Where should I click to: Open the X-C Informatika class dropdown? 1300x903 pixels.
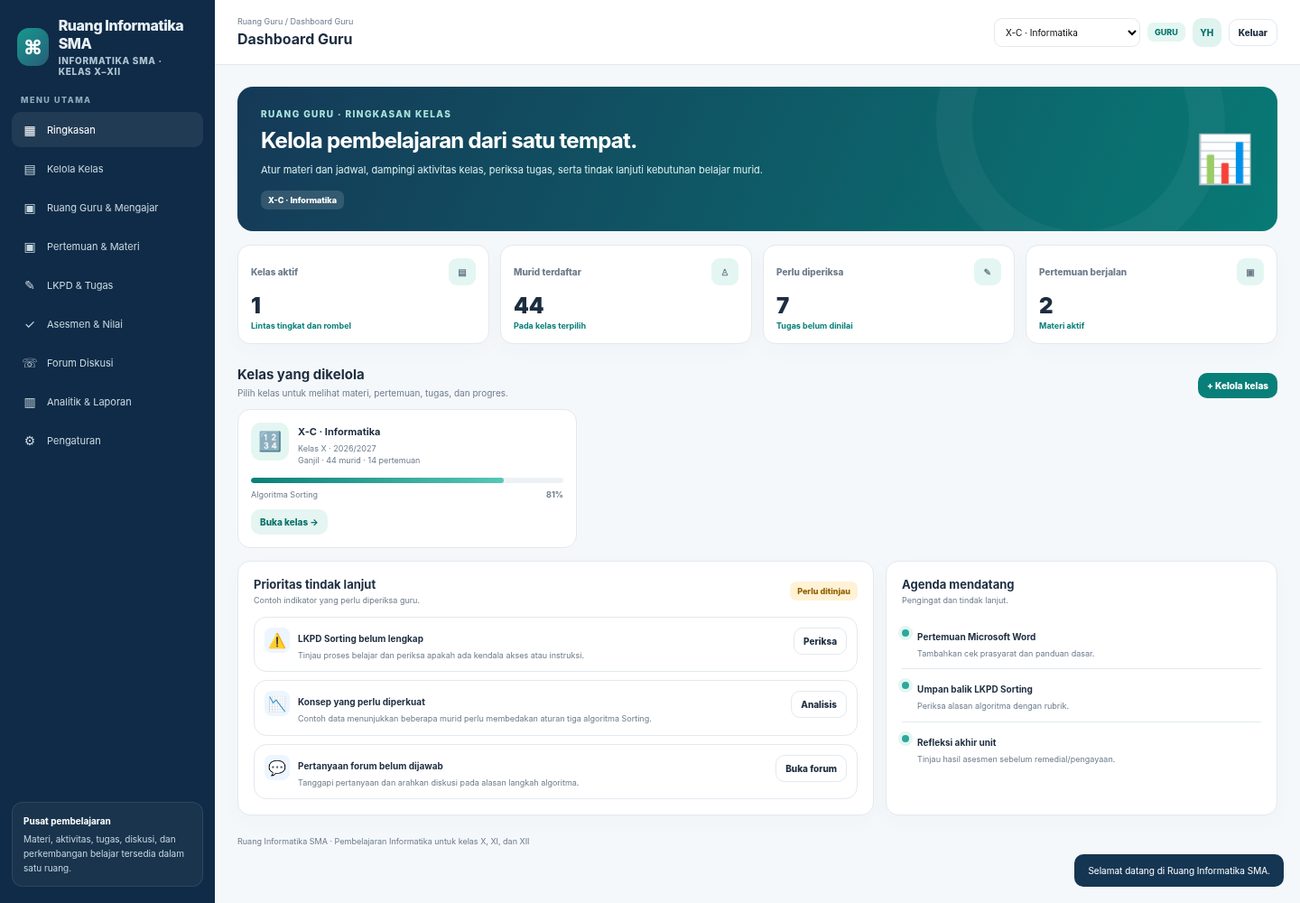[1067, 33]
